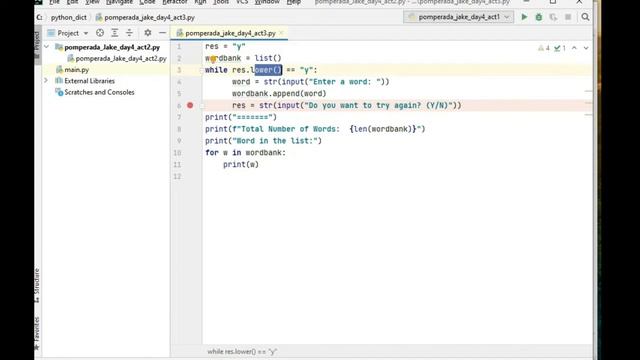The height and width of the screenshot is (360, 640).
Task: Select Scratches and Consoles item
Action: pos(99,92)
